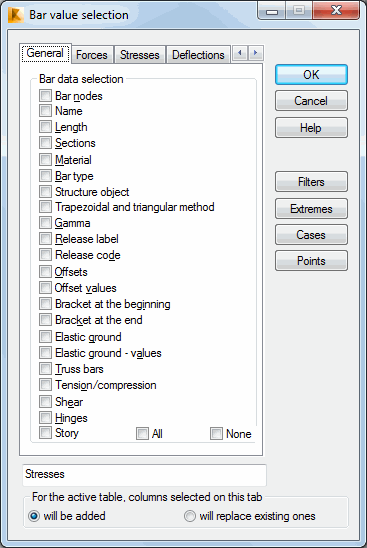This screenshot has width=367, height=548.
Task: Click the Stresses text field
Action: pos(144,475)
